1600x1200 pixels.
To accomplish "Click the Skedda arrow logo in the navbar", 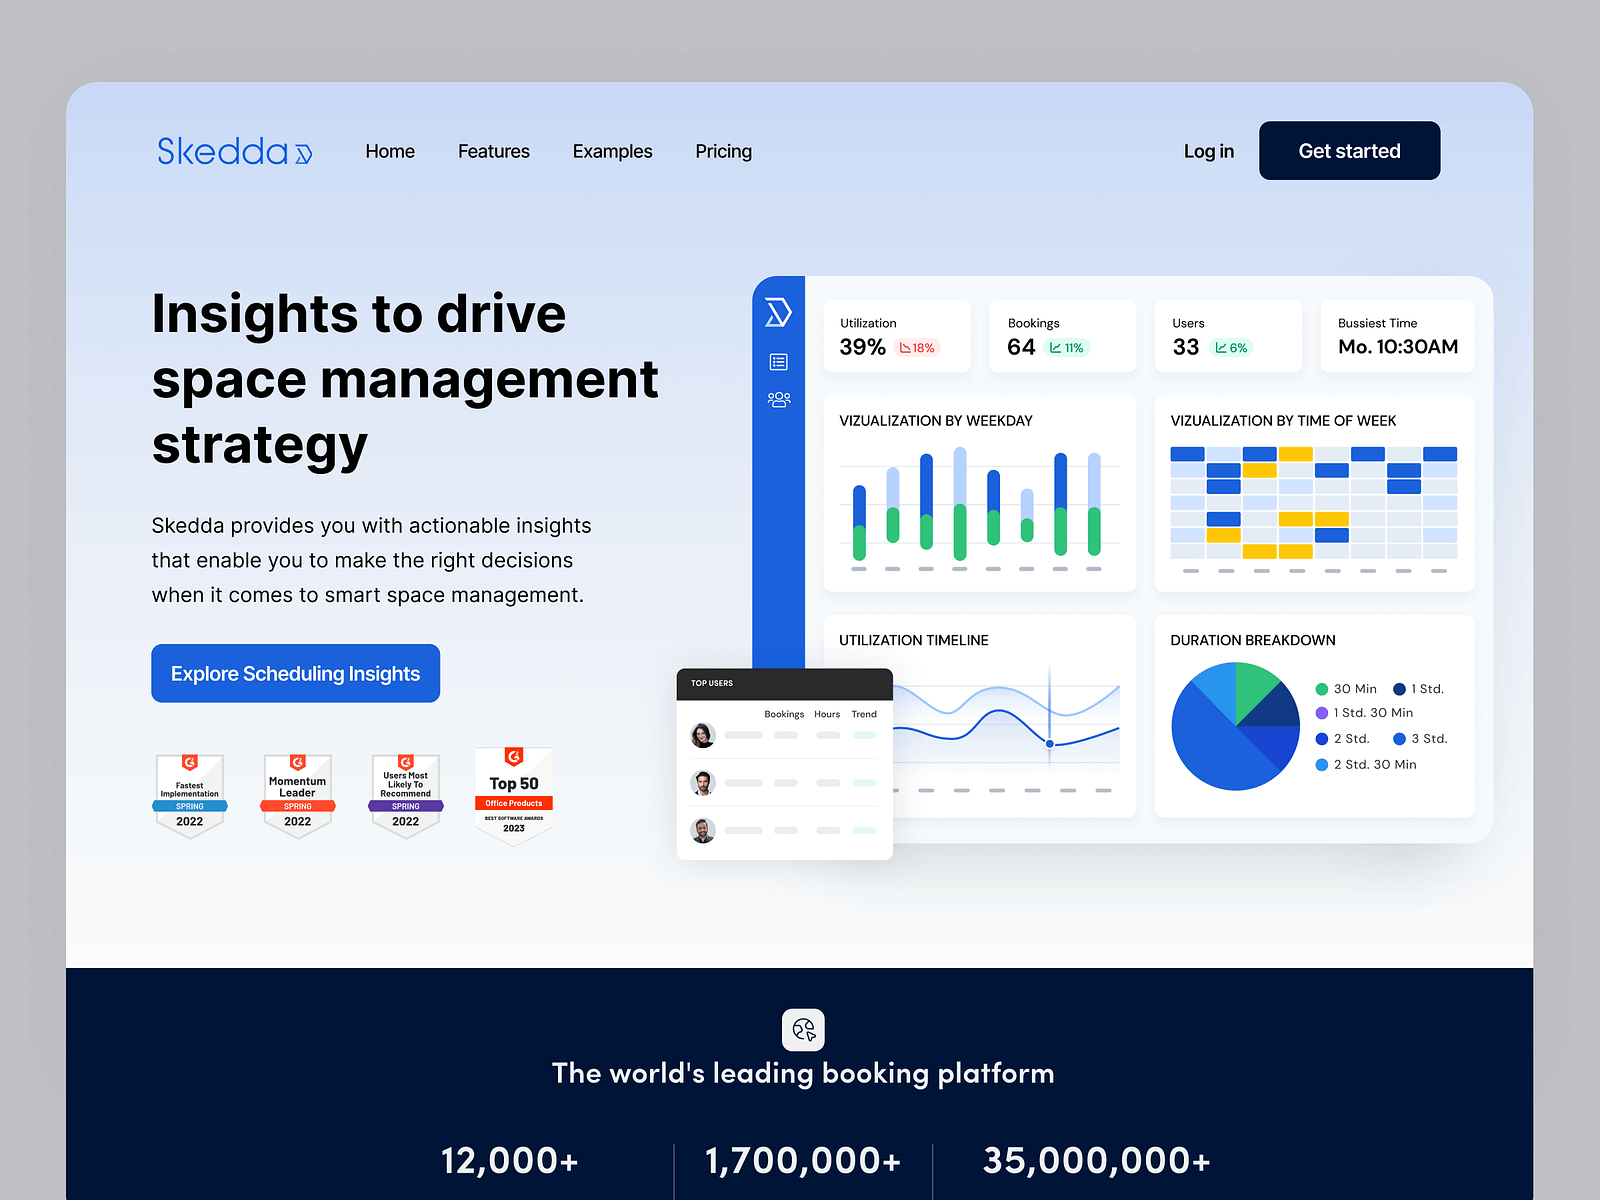I will point(301,152).
